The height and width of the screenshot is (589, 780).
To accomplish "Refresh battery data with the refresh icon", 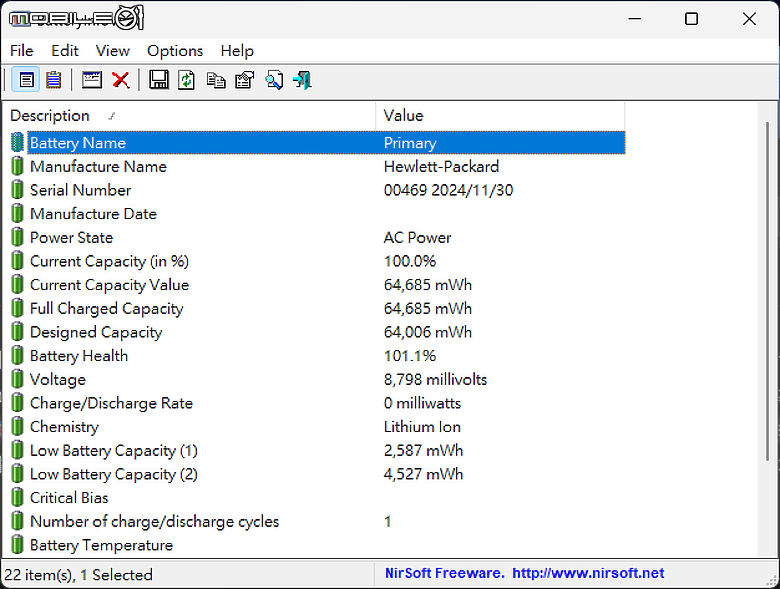I will coord(187,80).
